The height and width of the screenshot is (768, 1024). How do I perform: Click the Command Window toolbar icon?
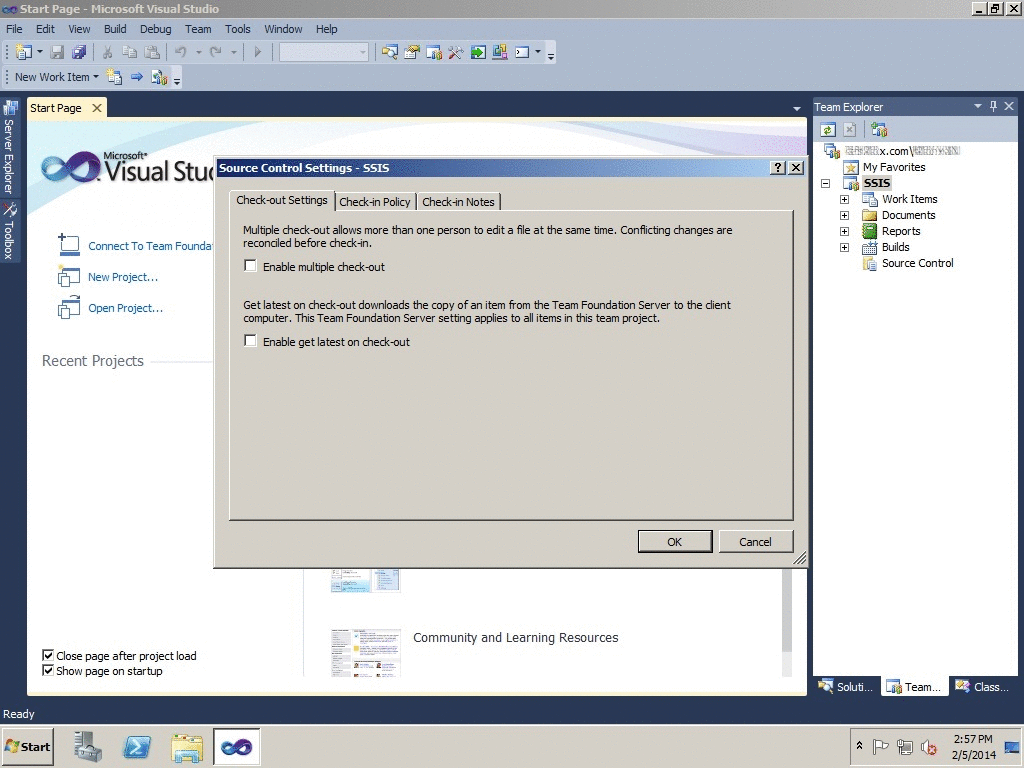click(x=522, y=52)
